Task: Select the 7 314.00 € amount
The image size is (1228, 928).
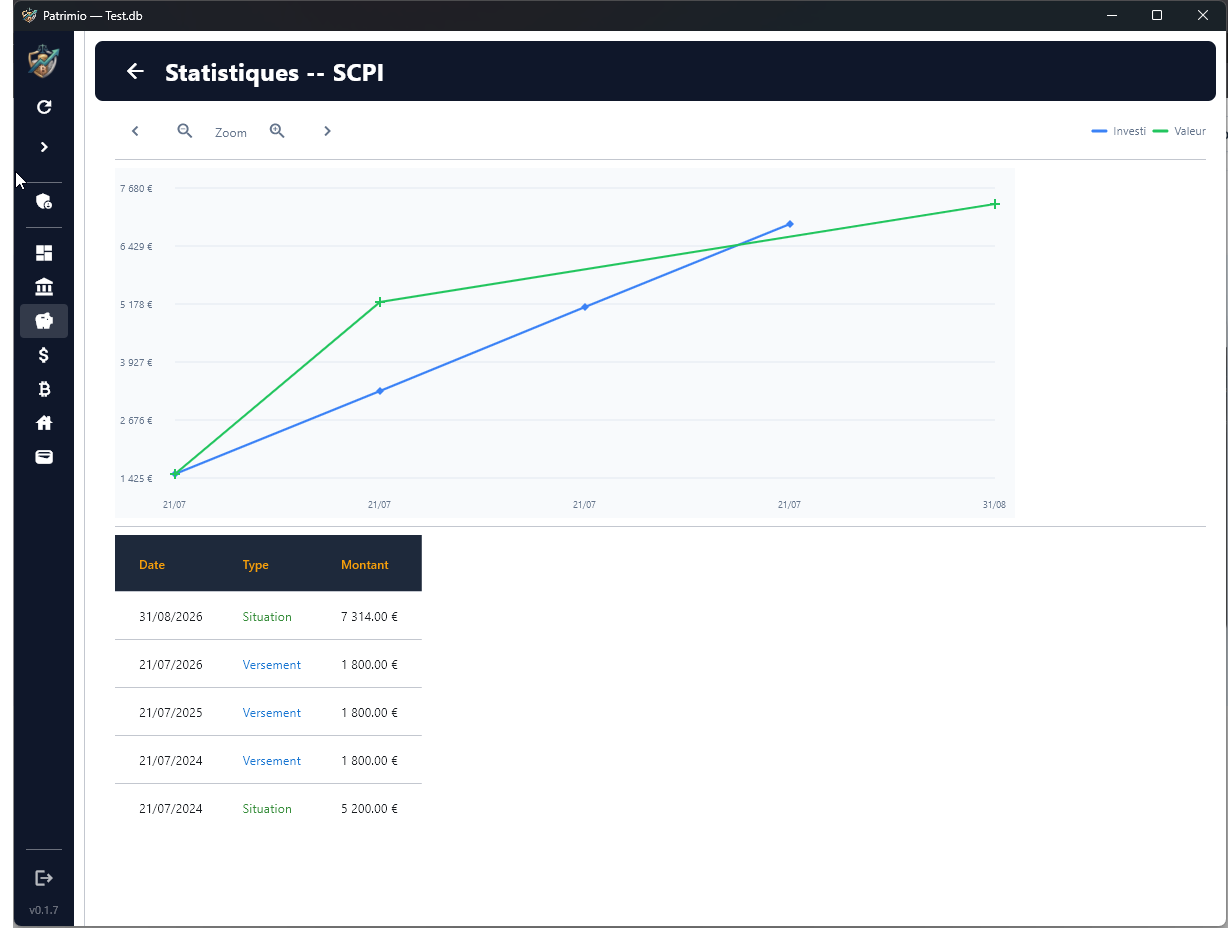Action: tap(369, 617)
